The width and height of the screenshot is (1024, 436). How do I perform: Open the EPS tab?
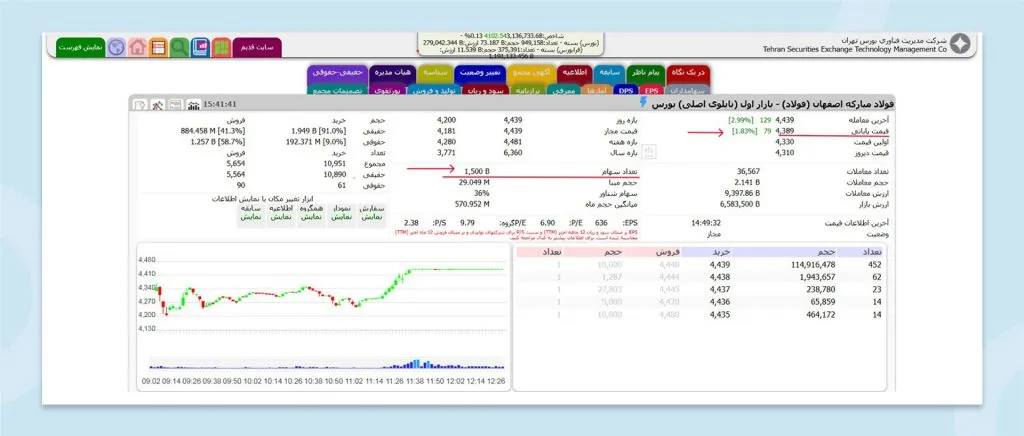(651, 90)
